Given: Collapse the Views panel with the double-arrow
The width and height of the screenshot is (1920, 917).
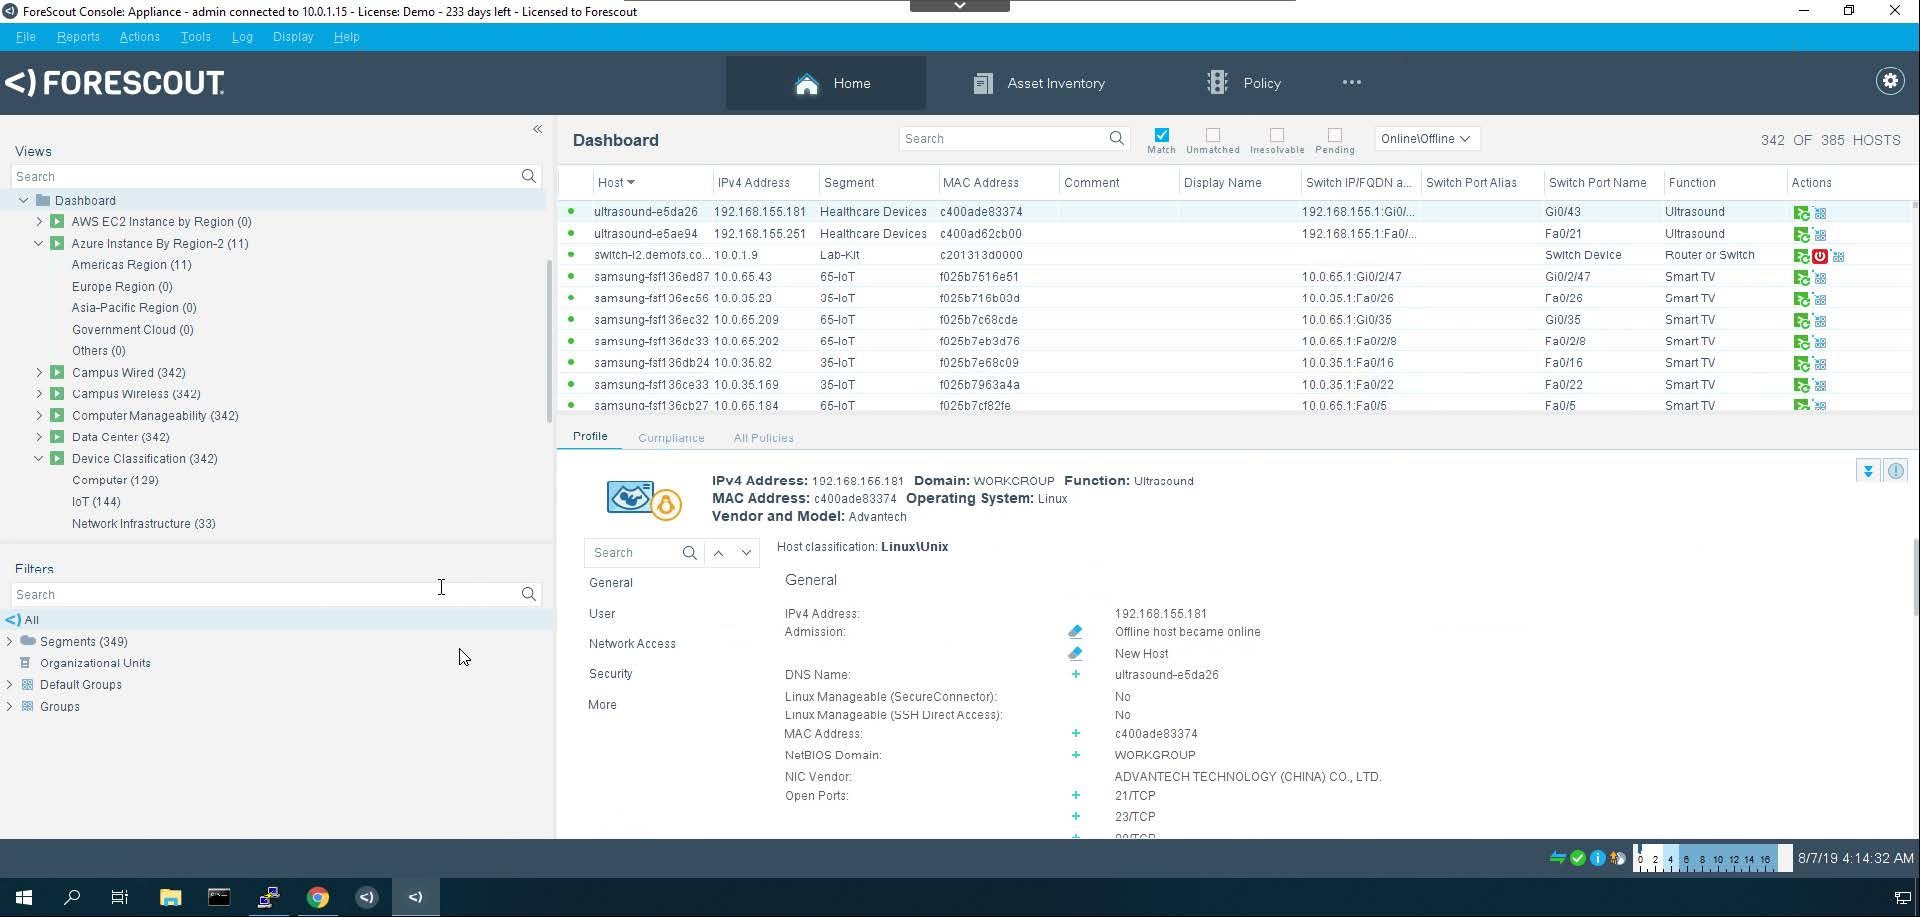Looking at the screenshot, I should coord(537,129).
